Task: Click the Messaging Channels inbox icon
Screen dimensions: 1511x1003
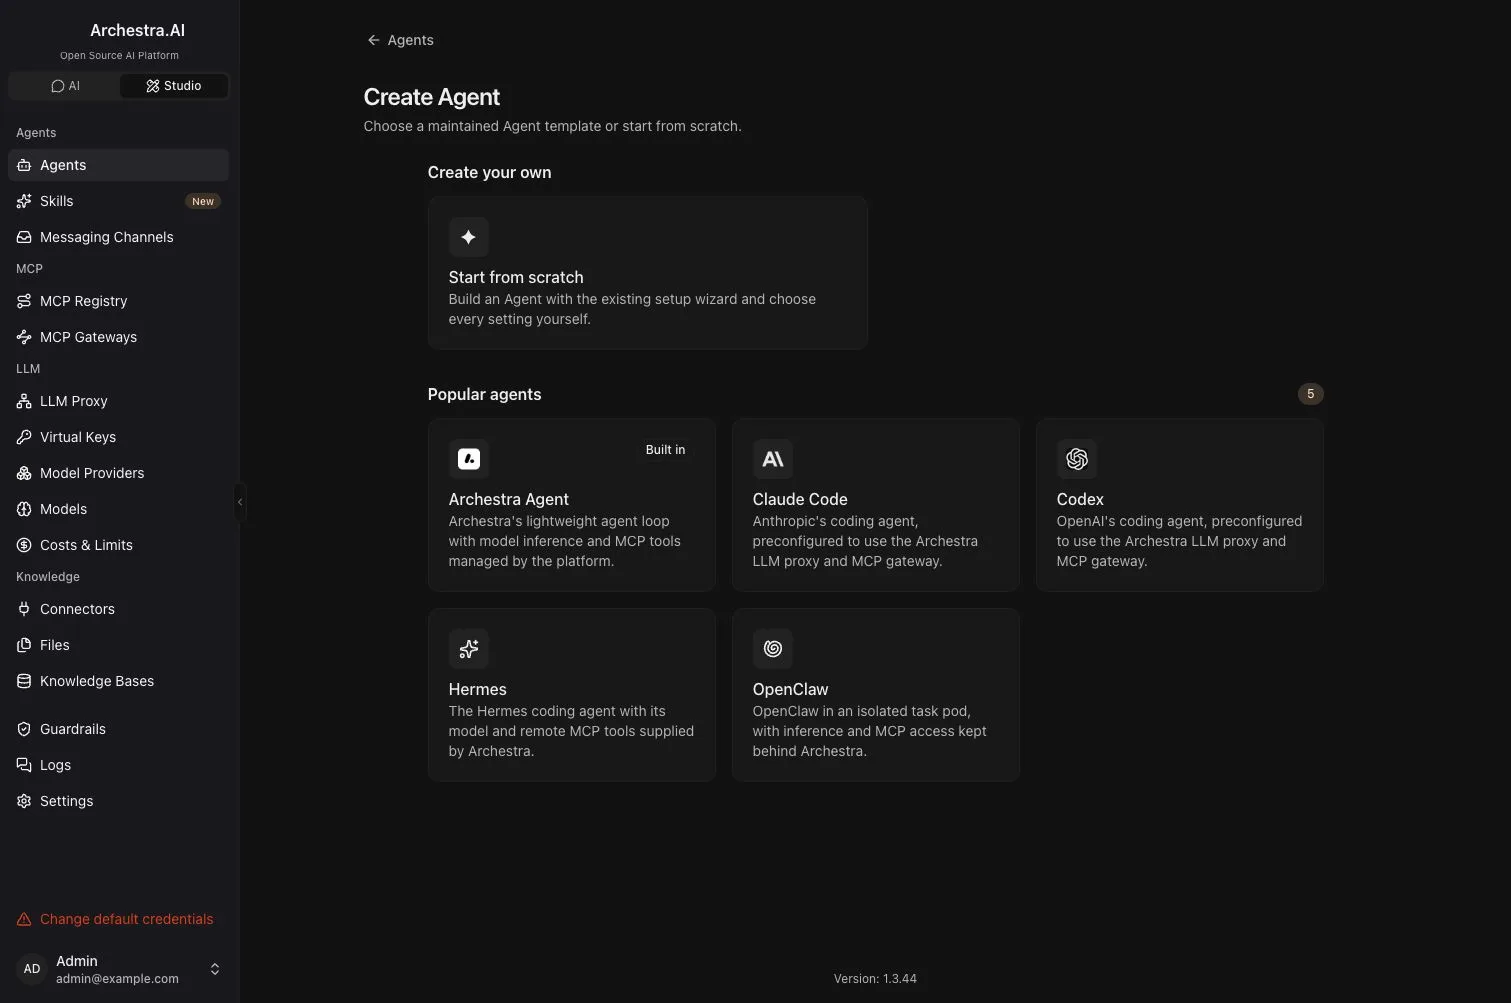Action: pyautogui.click(x=24, y=237)
